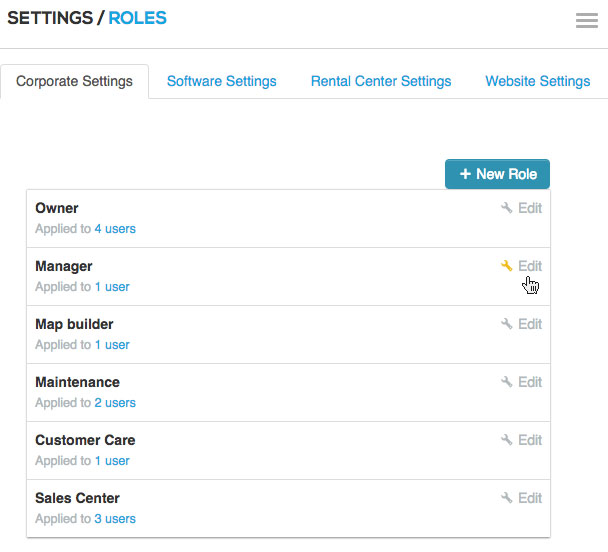The width and height of the screenshot is (608, 552).
Task: Show the 3 users under Sales Center
Action: point(115,519)
